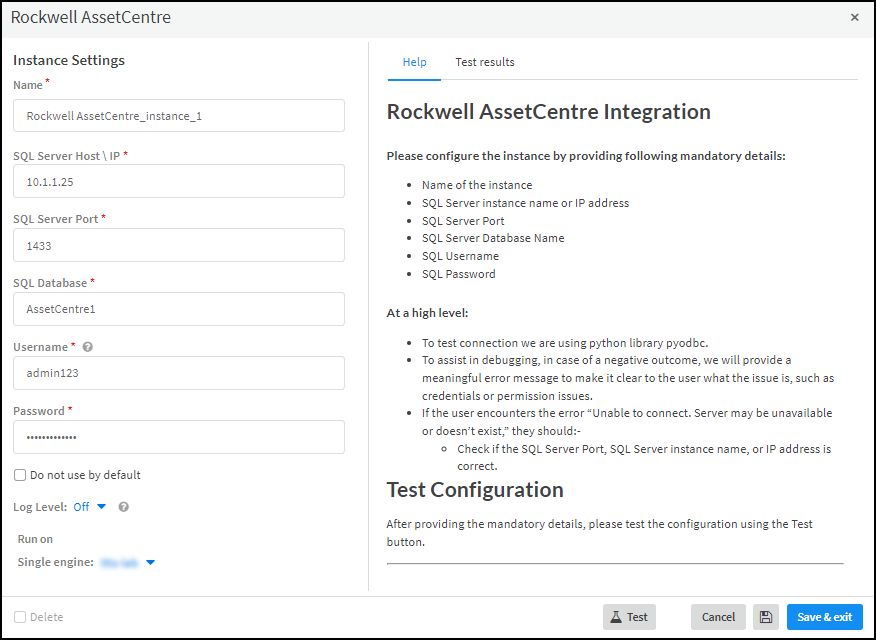This screenshot has width=876, height=640.
Task: Switch to the Test results tab
Action: tap(484, 62)
